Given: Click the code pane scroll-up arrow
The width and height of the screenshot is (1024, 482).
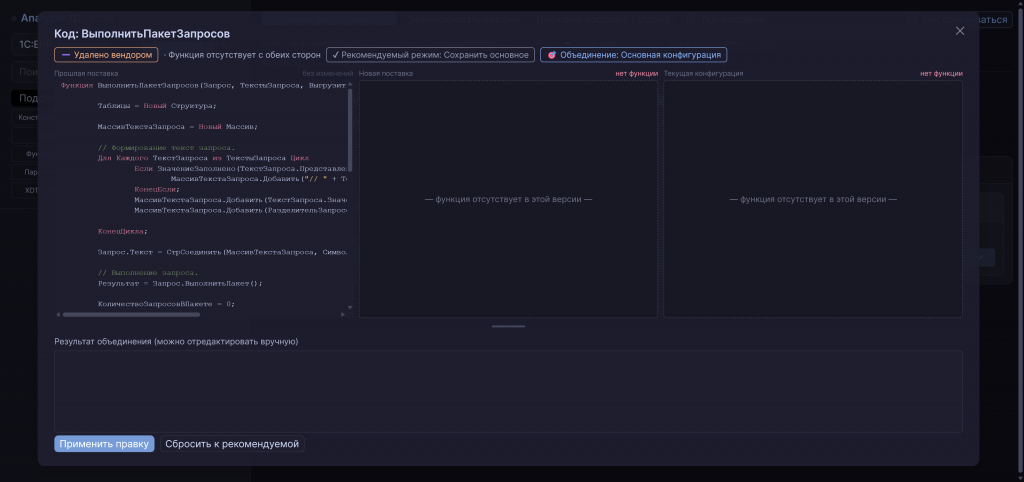Looking at the screenshot, I should (350, 84).
